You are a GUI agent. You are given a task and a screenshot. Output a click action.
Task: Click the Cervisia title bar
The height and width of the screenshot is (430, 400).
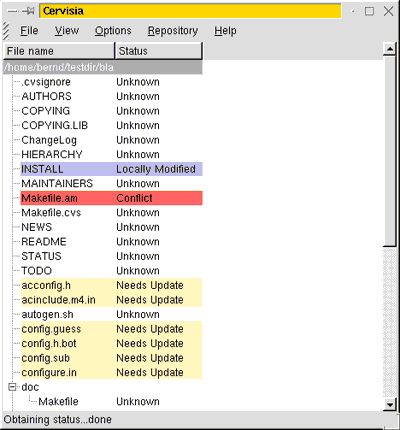190,11
